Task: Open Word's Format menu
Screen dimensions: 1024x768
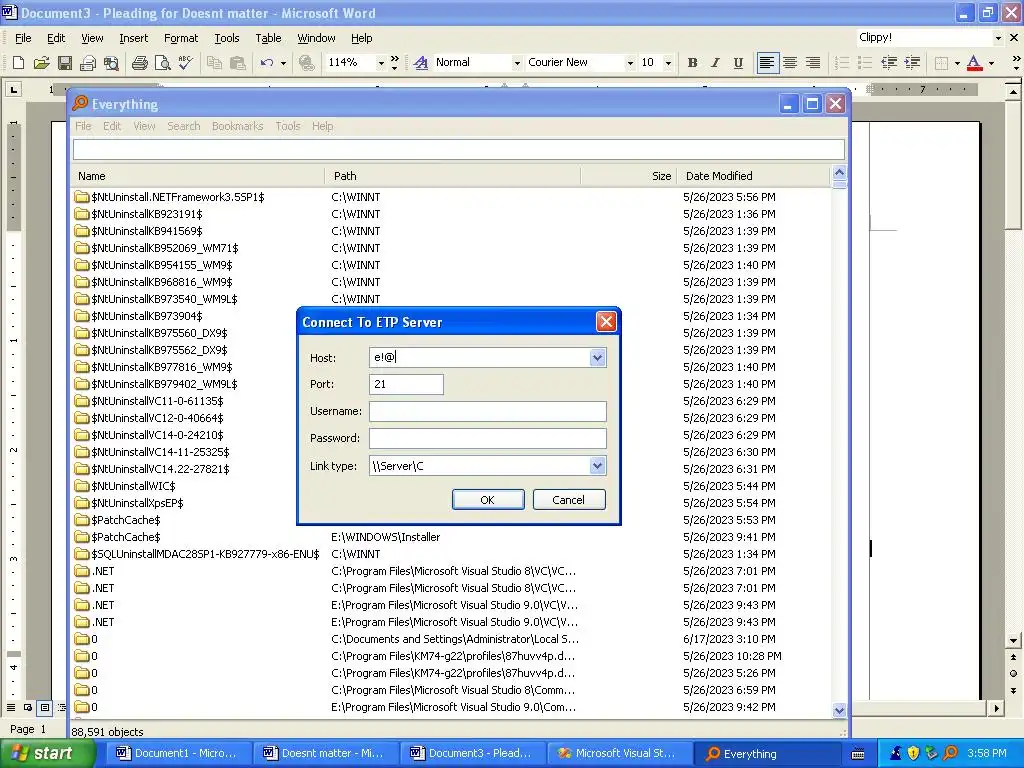Action: (x=181, y=38)
